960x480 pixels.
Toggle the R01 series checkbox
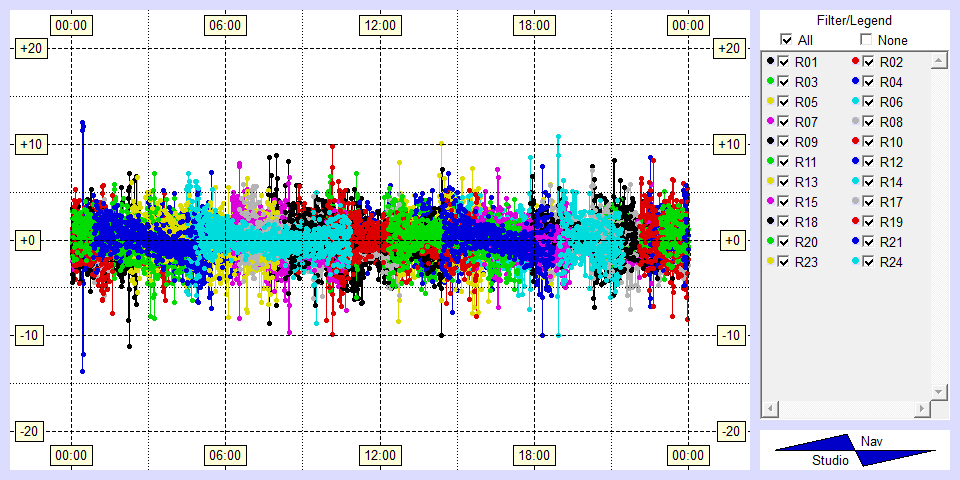[x=784, y=62]
